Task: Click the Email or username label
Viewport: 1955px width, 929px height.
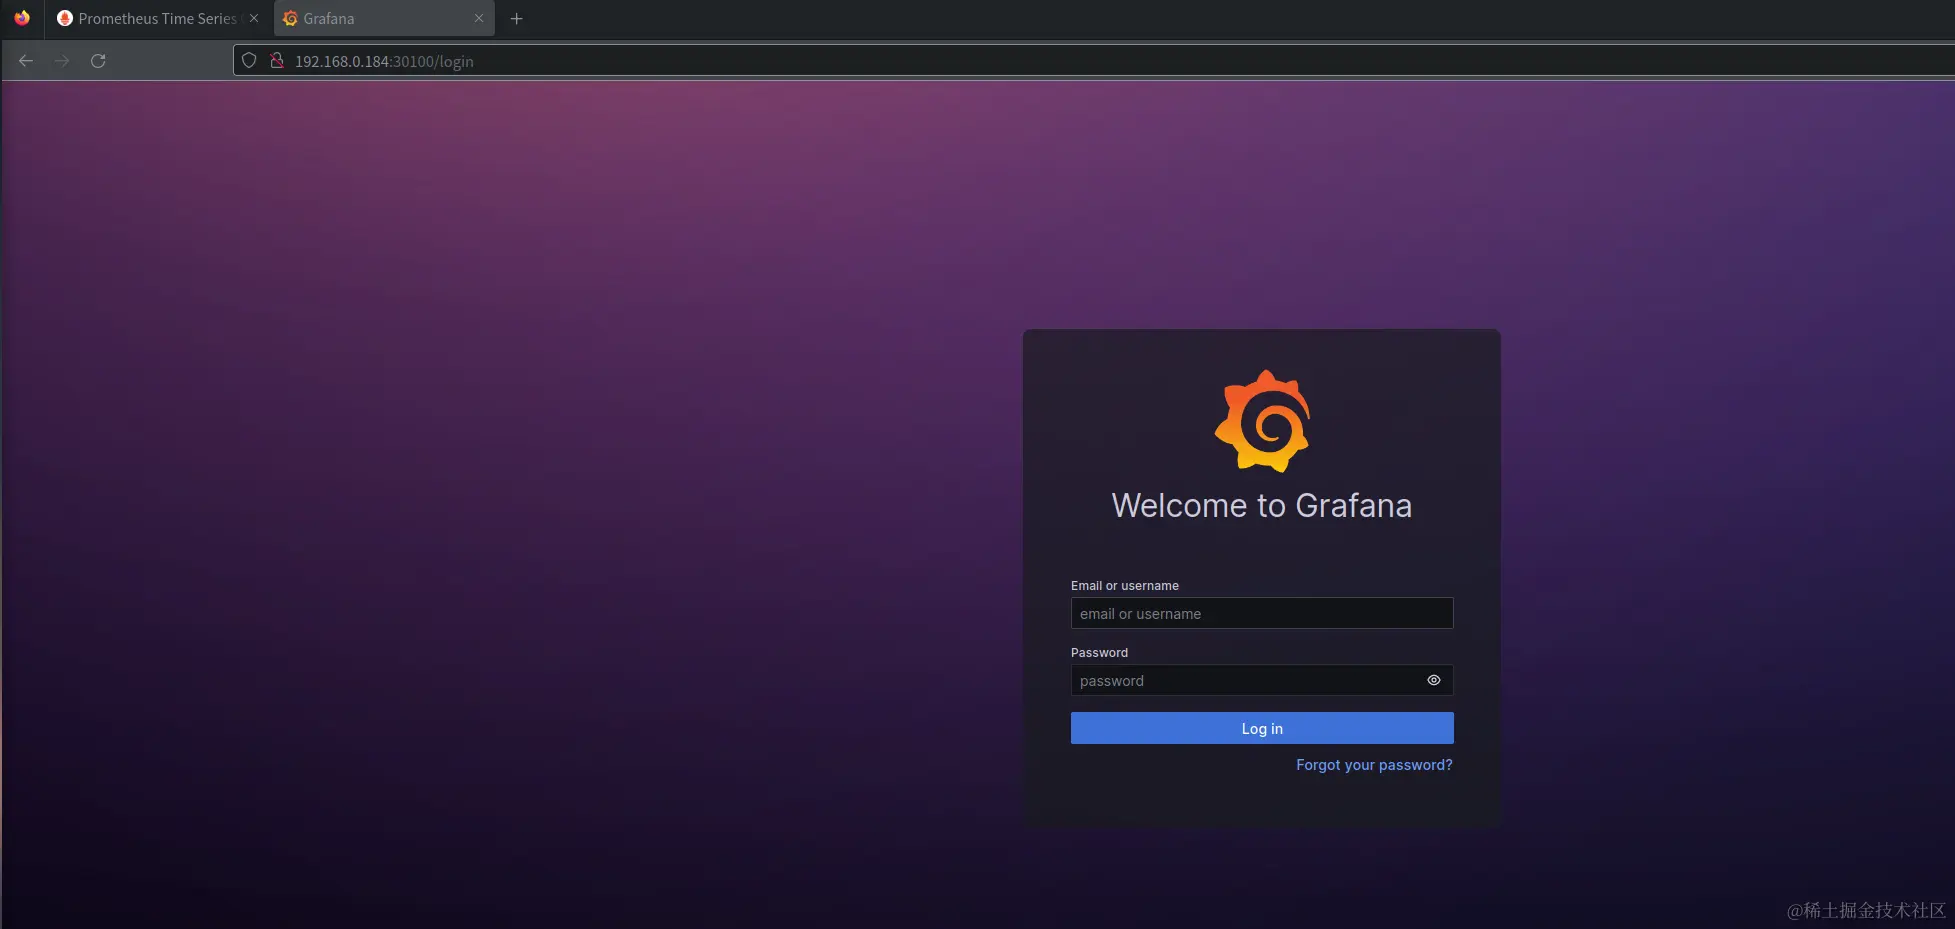Action: 1125,586
